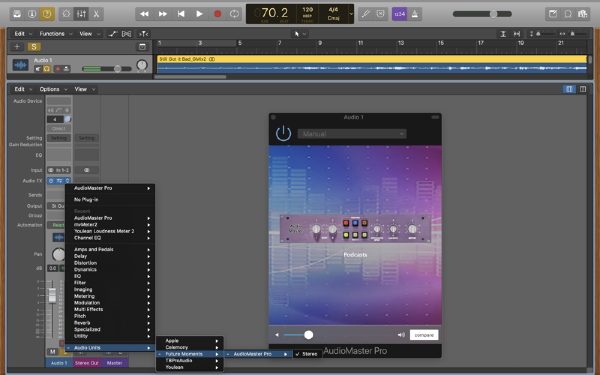This screenshot has width=600, height=375.
Task: Open the mixer View menu
Action: (85, 89)
